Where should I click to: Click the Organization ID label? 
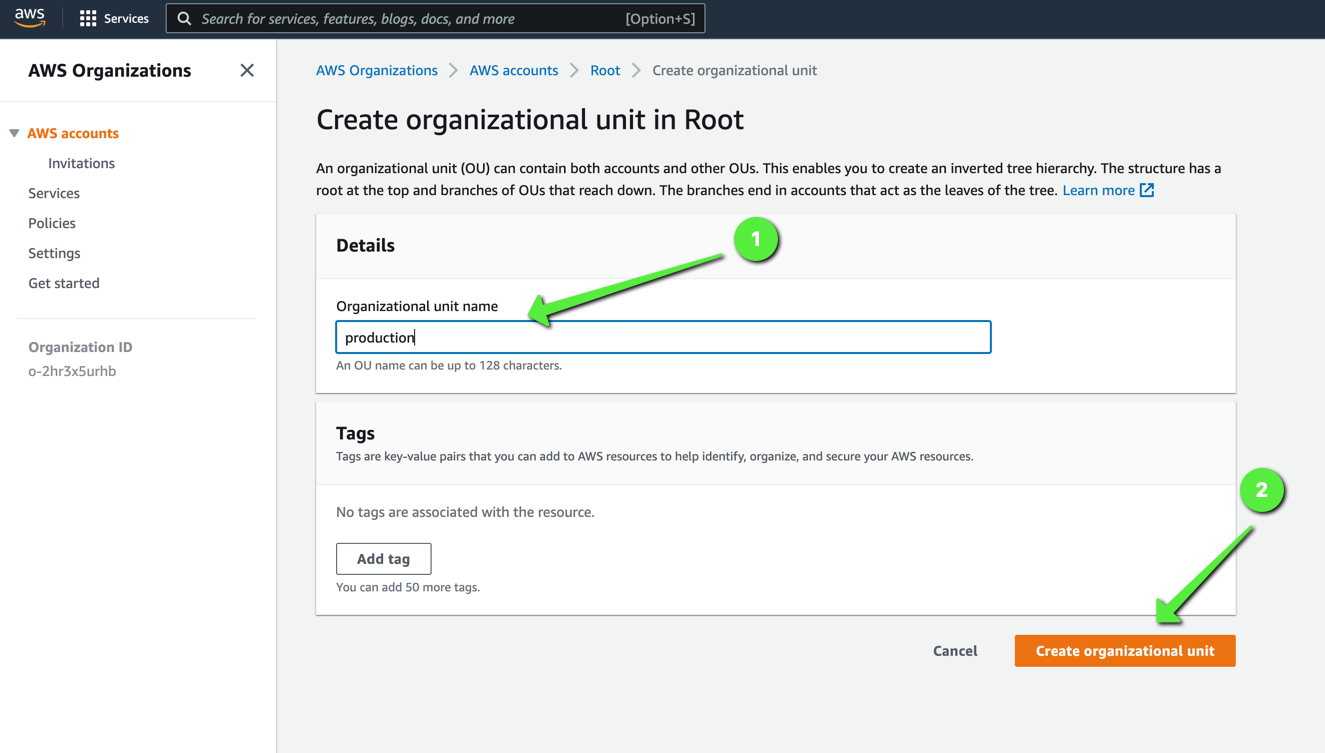(x=80, y=347)
